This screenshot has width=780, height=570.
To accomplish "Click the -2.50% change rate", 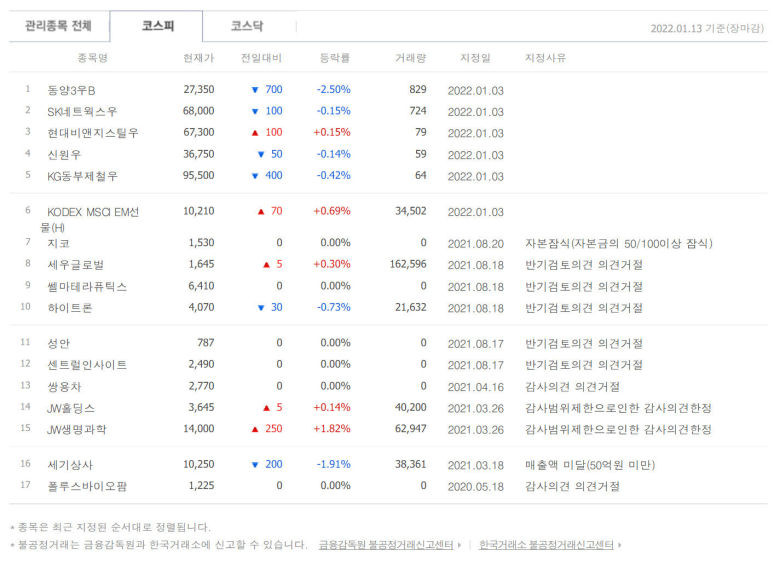I will coord(334,90).
